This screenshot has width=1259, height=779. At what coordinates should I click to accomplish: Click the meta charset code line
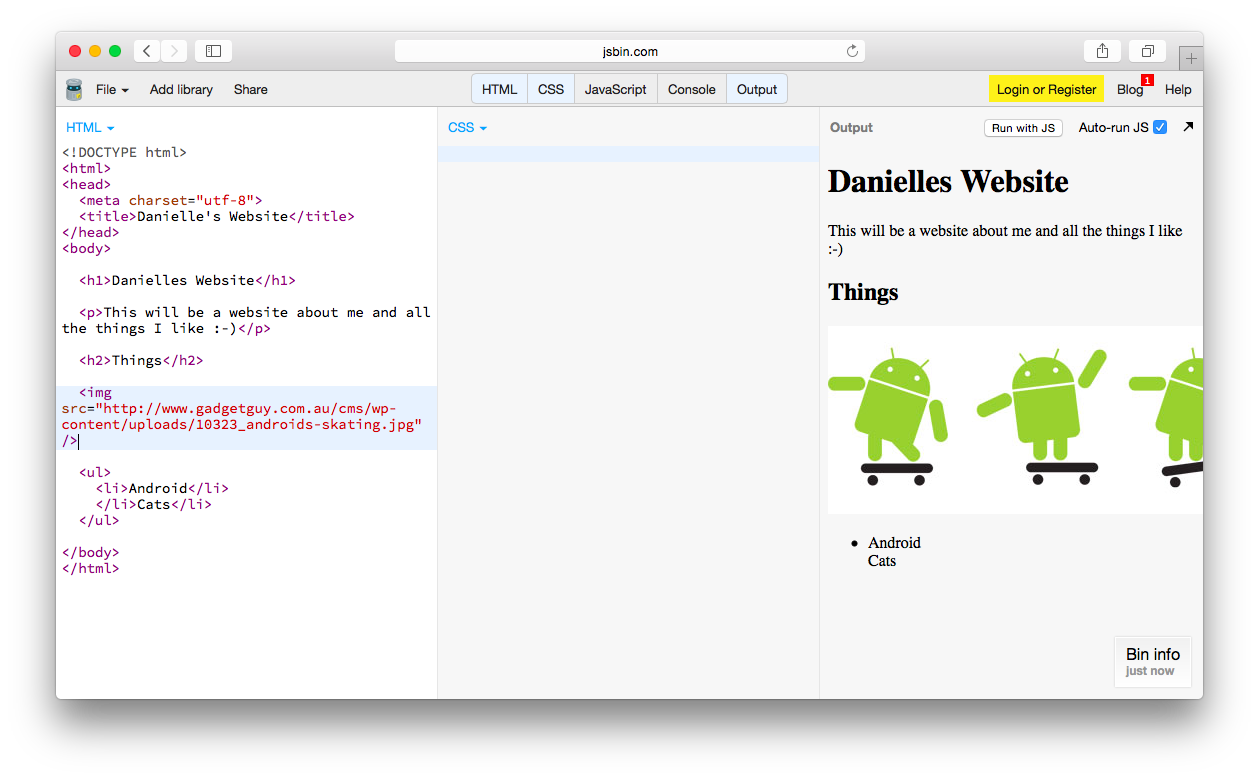click(170, 201)
